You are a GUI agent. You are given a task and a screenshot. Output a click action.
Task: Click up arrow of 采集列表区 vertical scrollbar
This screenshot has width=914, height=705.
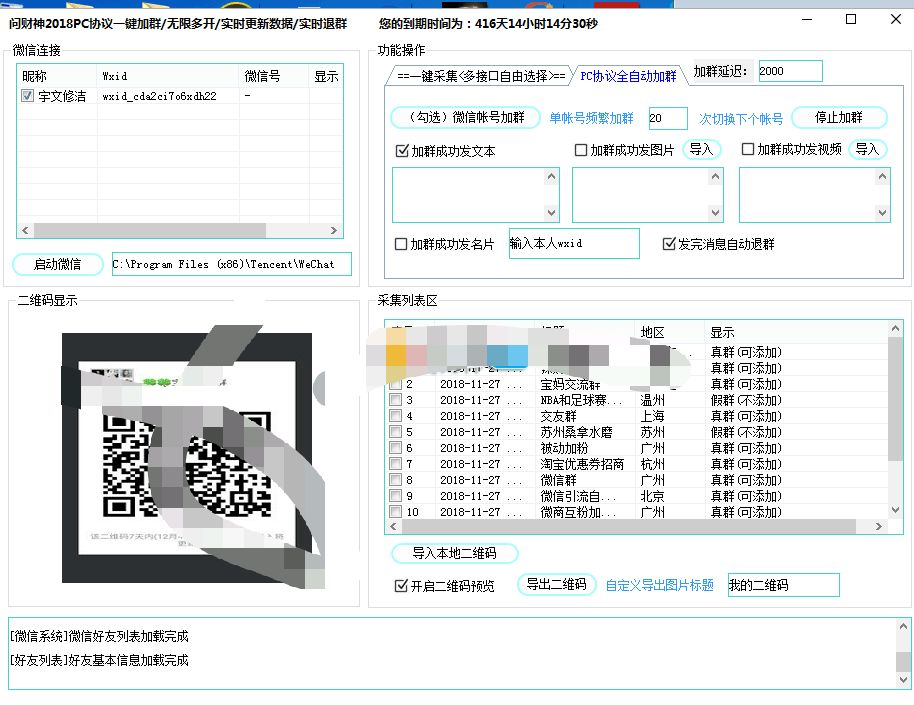(x=895, y=329)
